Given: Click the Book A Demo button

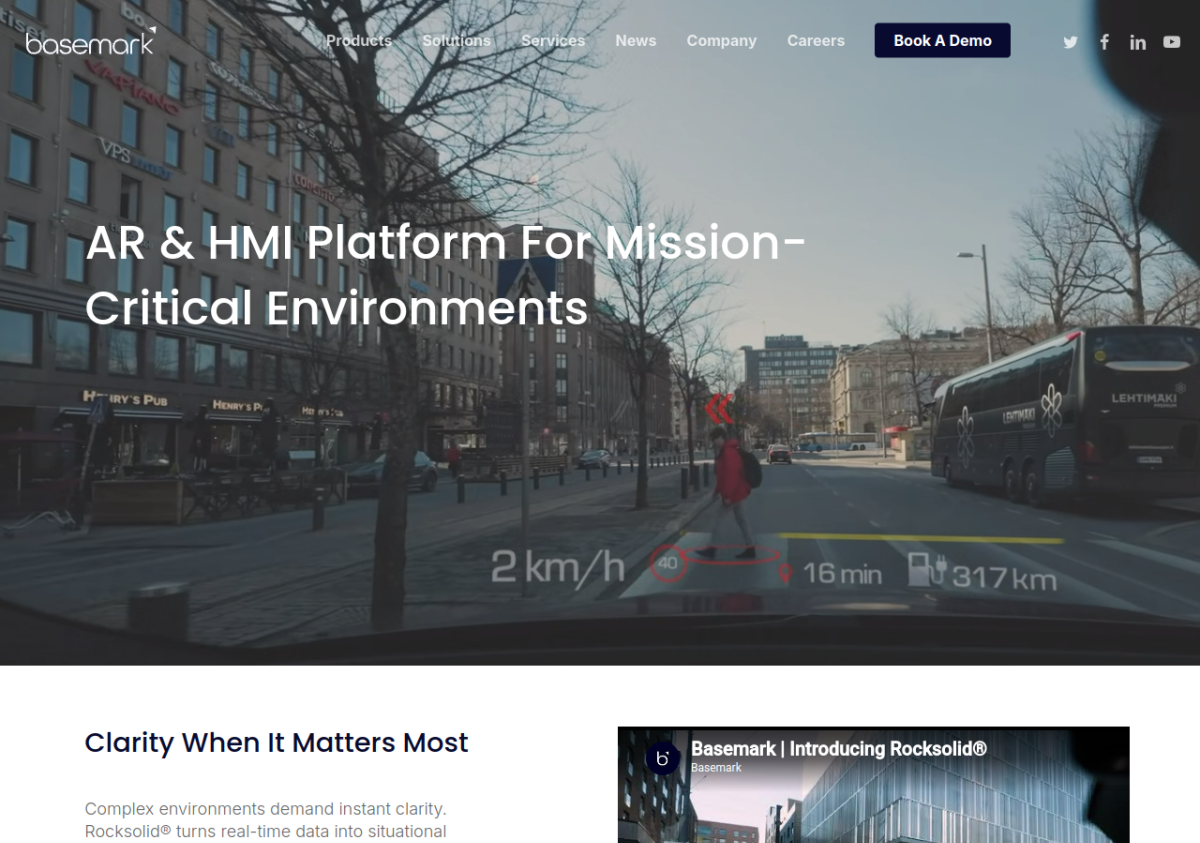Looking at the screenshot, I should pyautogui.click(x=942, y=41).
